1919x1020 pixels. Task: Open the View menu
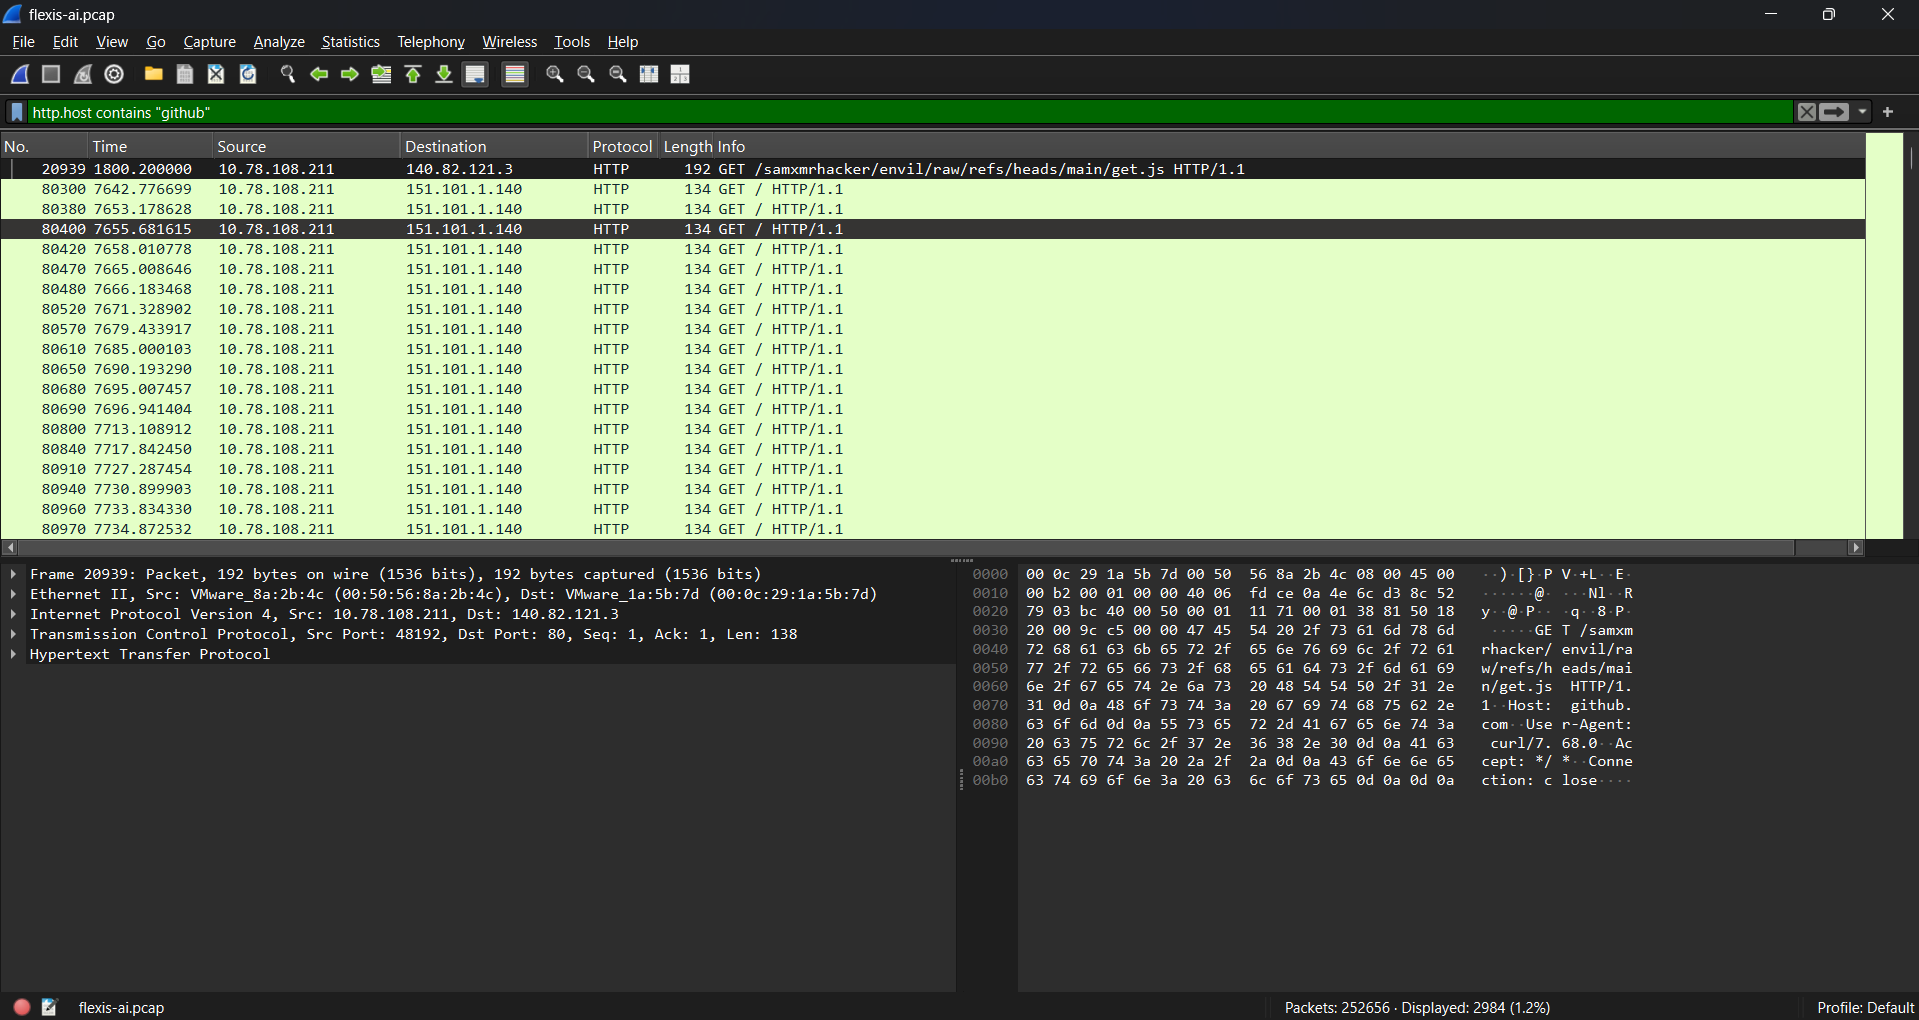(x=112, y=42)
